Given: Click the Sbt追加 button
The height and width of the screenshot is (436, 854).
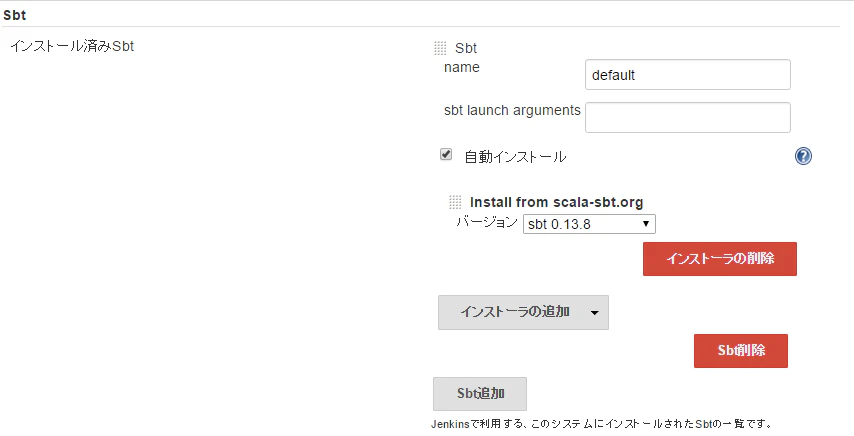Looking at the screenshot, I should point(479,394).
